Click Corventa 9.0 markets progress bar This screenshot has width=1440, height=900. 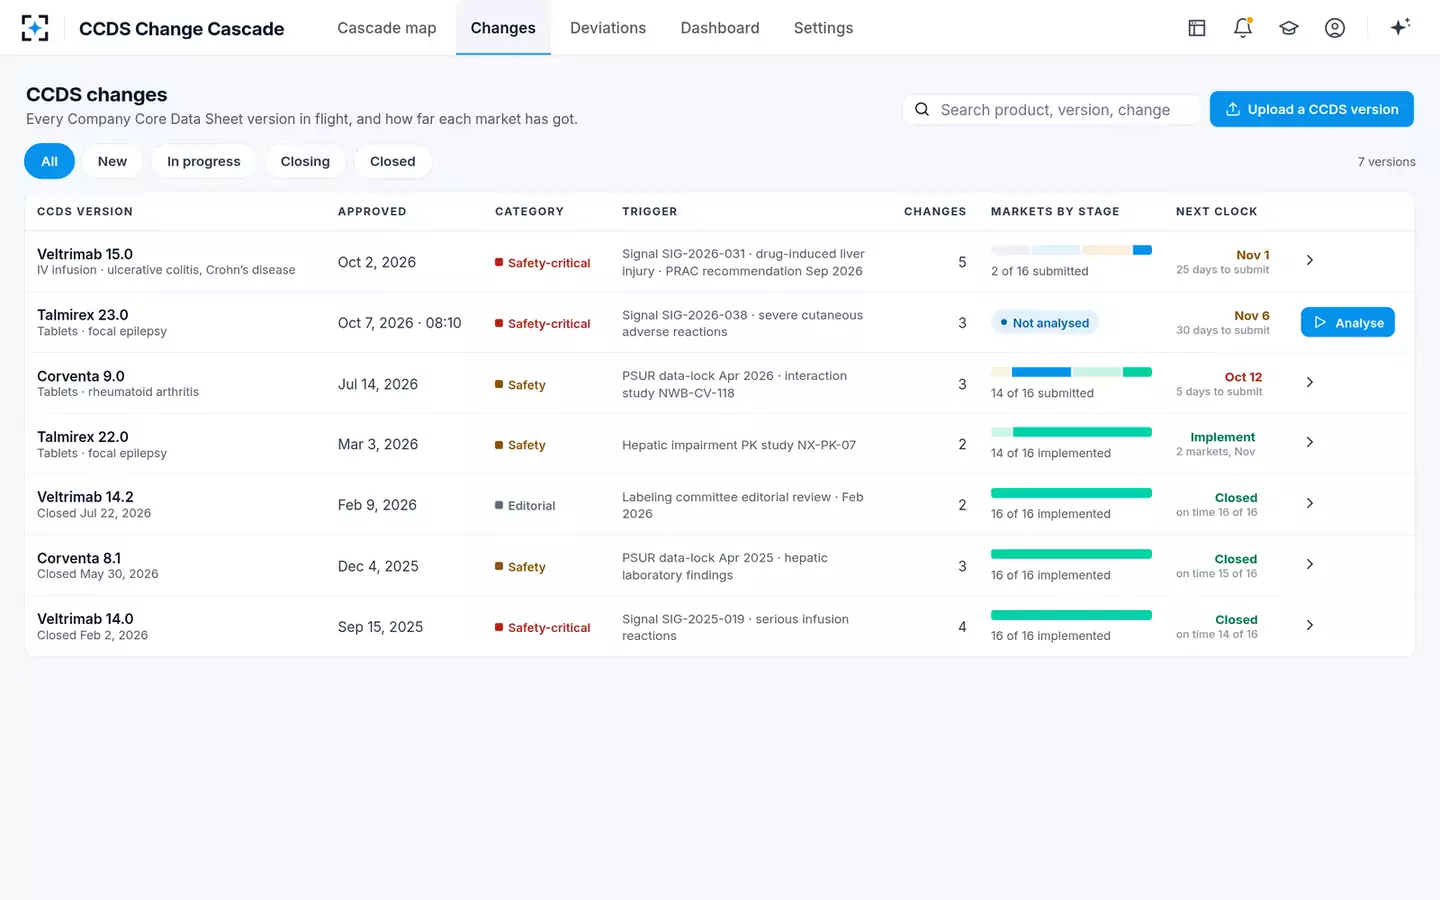click(x=1071, y=372)
